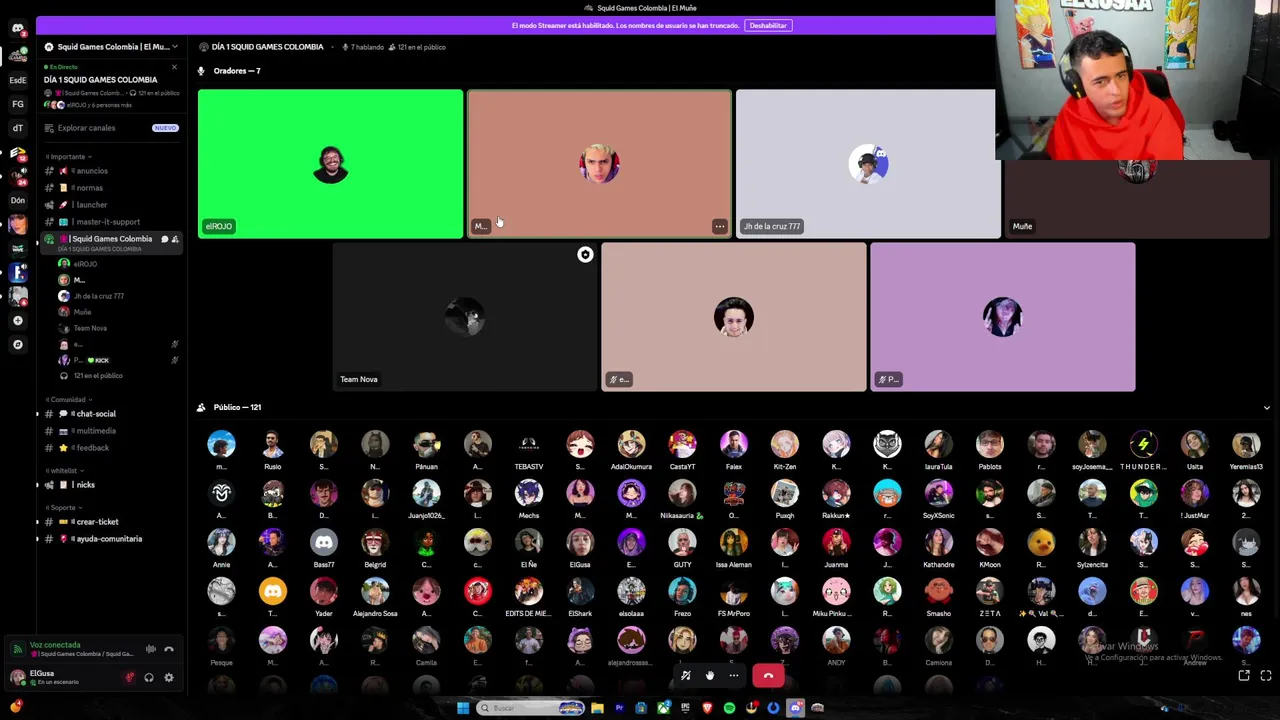Toggle noise suppression in voice connected panel
Screen dimensions: 1280x720
click(x=151, y=649)
